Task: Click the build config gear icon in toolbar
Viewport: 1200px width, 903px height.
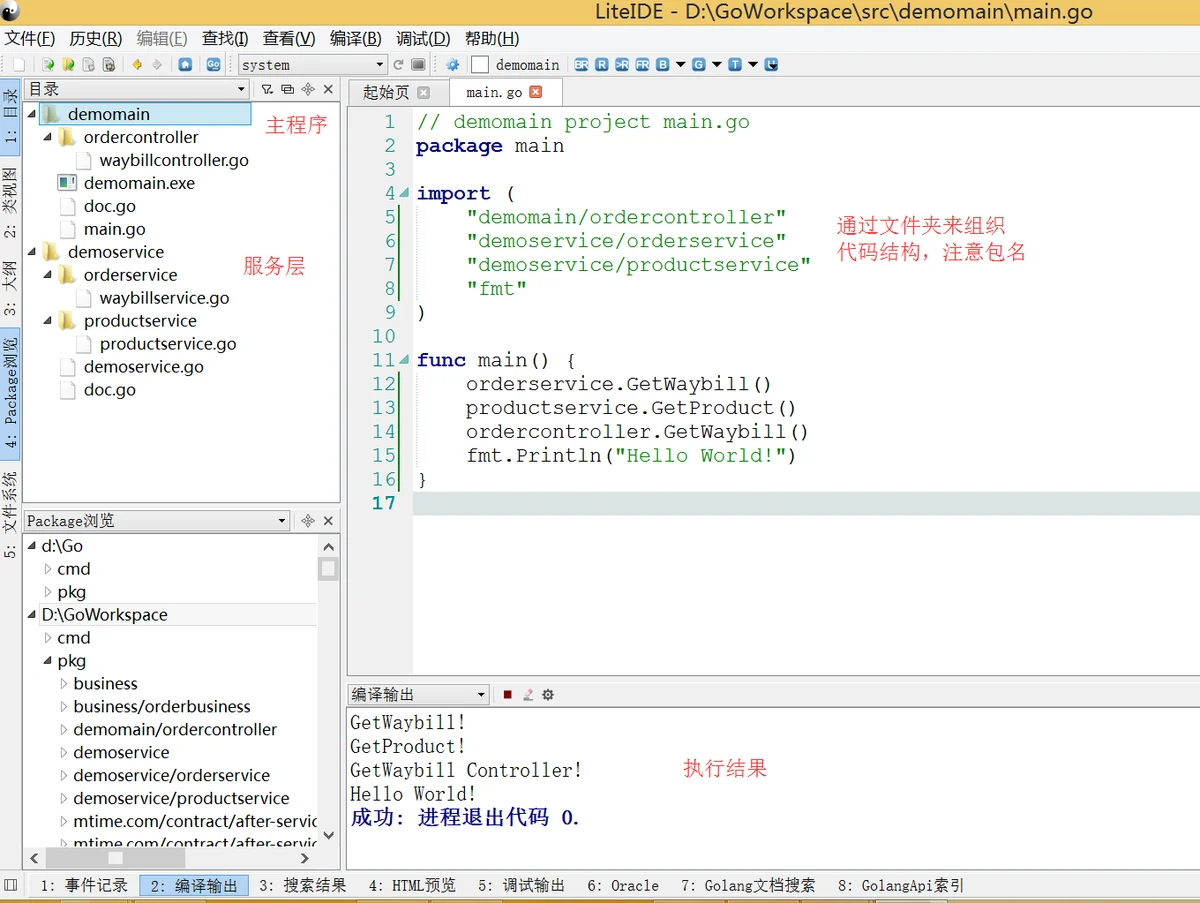Action: (452, 65)
